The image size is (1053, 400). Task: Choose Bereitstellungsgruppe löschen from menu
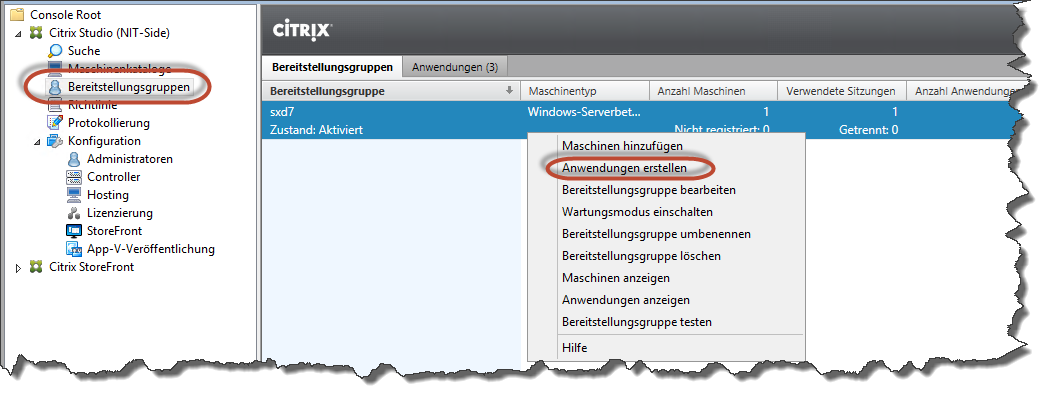pyautogui.click(x=641, y=256)
